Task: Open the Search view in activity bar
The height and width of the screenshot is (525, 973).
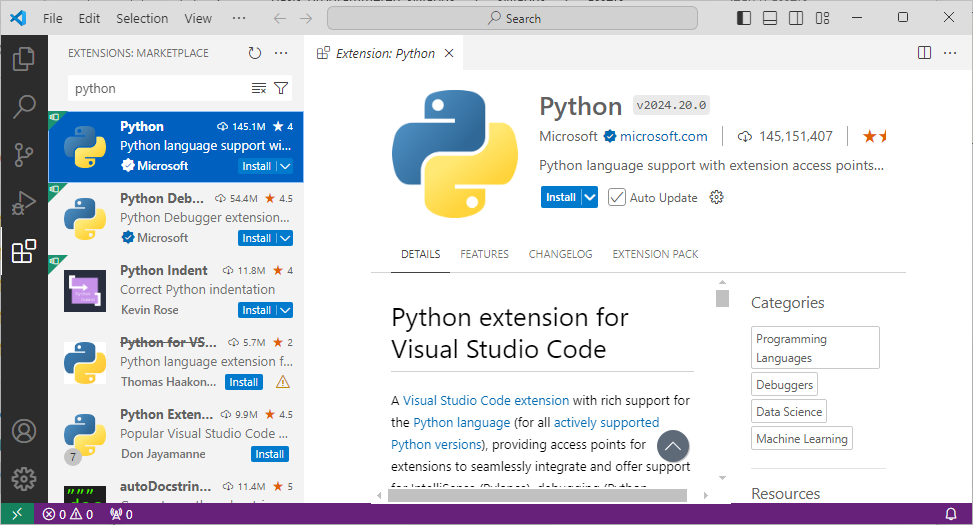Action: (24, 107)
